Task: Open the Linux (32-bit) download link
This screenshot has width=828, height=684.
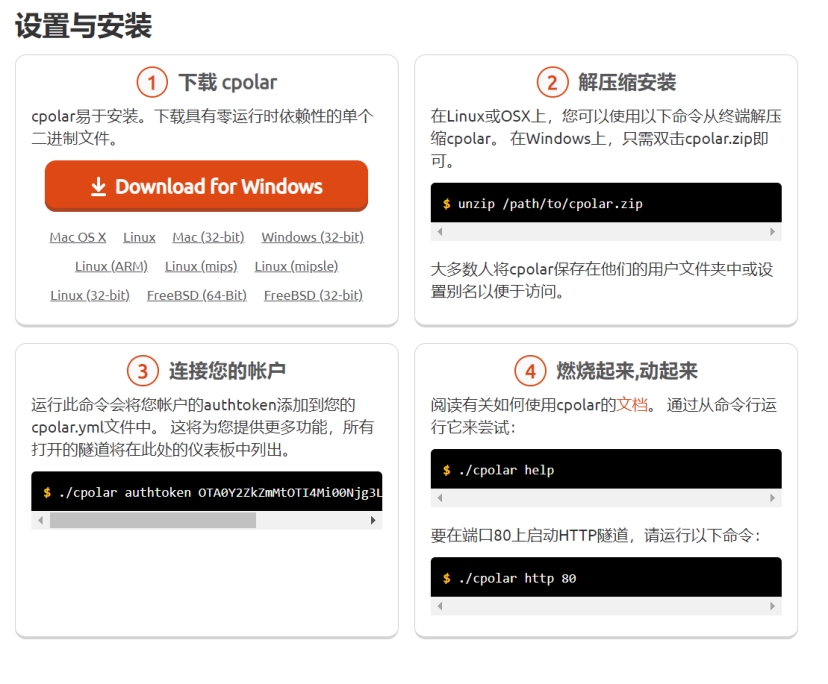Action: tap(90, 295)
